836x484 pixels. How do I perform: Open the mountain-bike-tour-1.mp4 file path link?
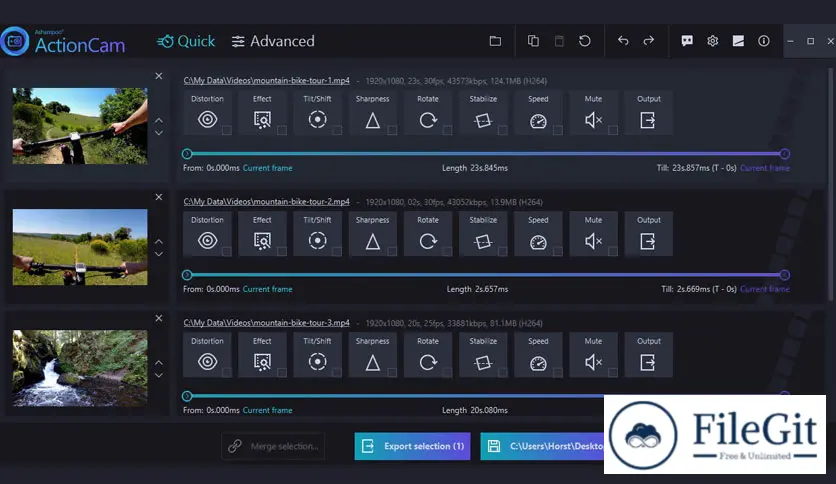point(267,80)
